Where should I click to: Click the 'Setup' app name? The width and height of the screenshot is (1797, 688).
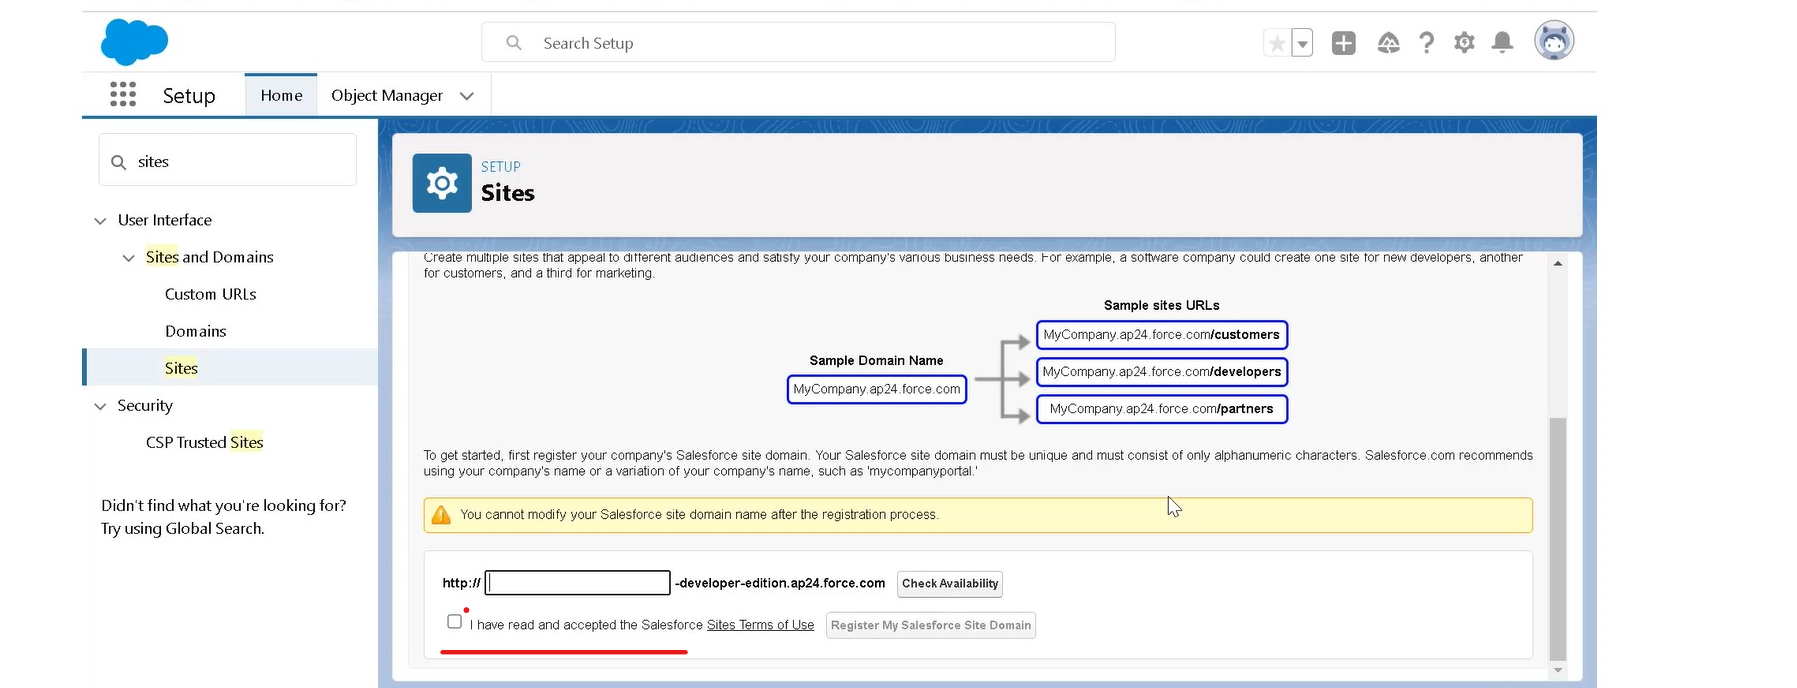click(189, 95)
